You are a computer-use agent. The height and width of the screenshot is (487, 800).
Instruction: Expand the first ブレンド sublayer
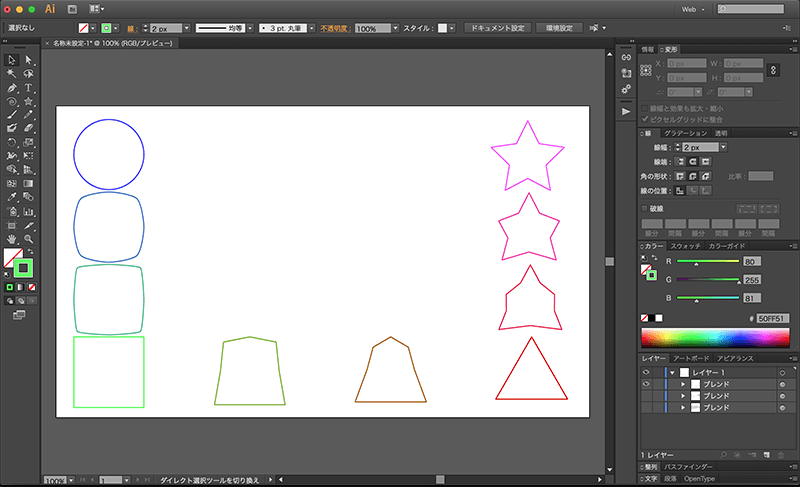point(683,385)
